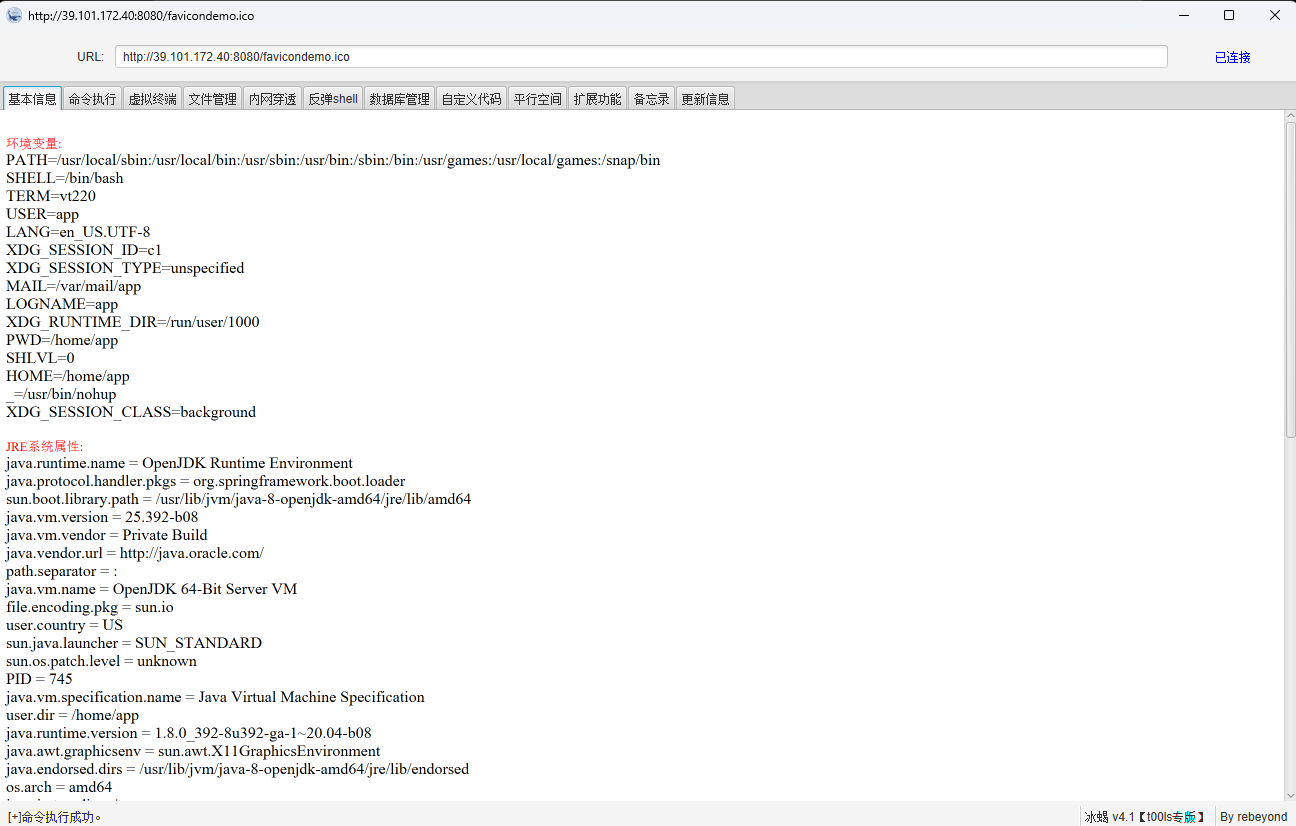Click the sun.java.launcher = SUN_STANDARD line

(x=134, y=643)
